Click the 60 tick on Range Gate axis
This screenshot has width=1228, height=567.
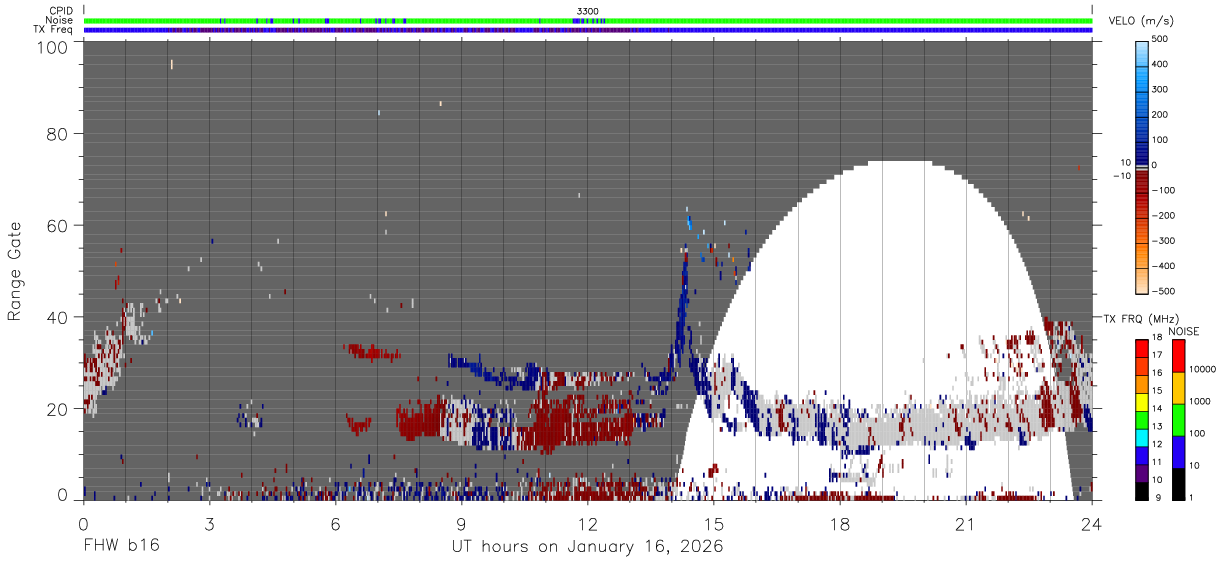click(59, 225)
